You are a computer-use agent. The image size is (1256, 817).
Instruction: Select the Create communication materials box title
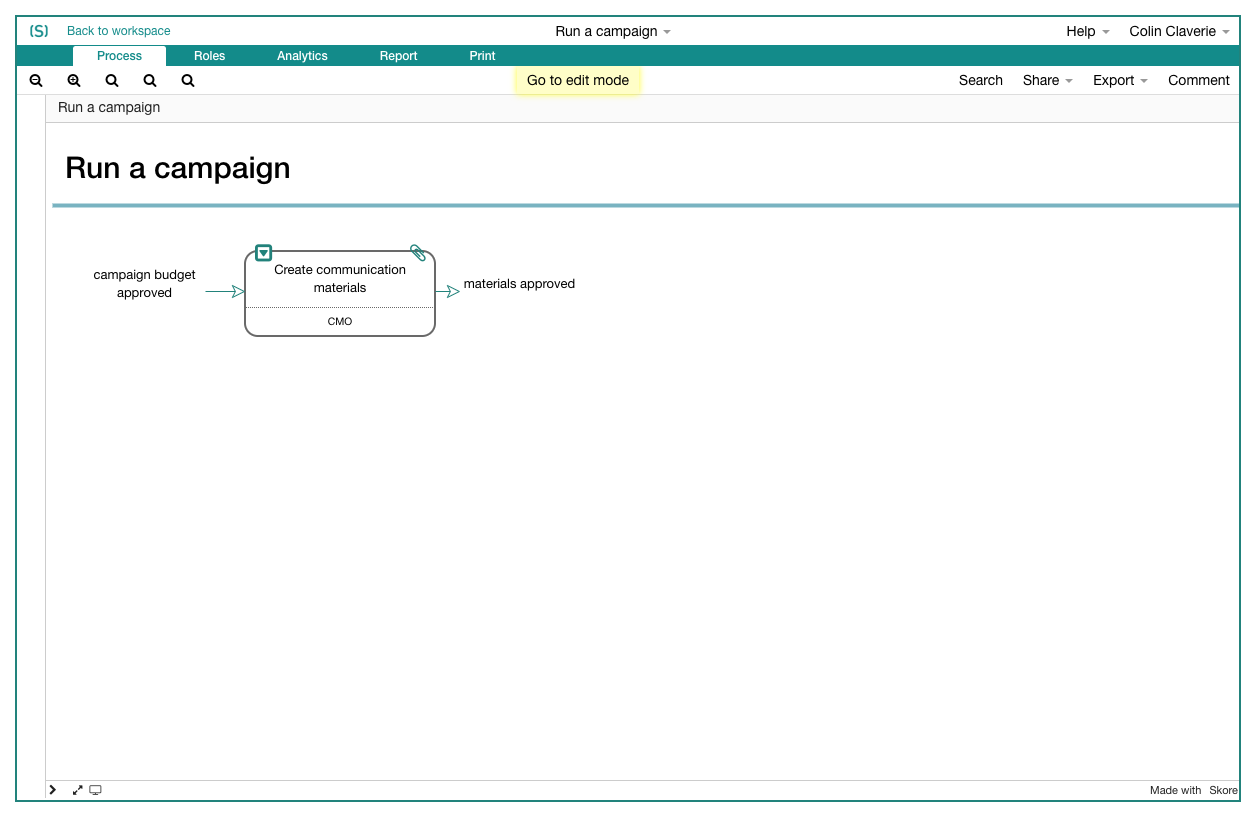point(340,278)
